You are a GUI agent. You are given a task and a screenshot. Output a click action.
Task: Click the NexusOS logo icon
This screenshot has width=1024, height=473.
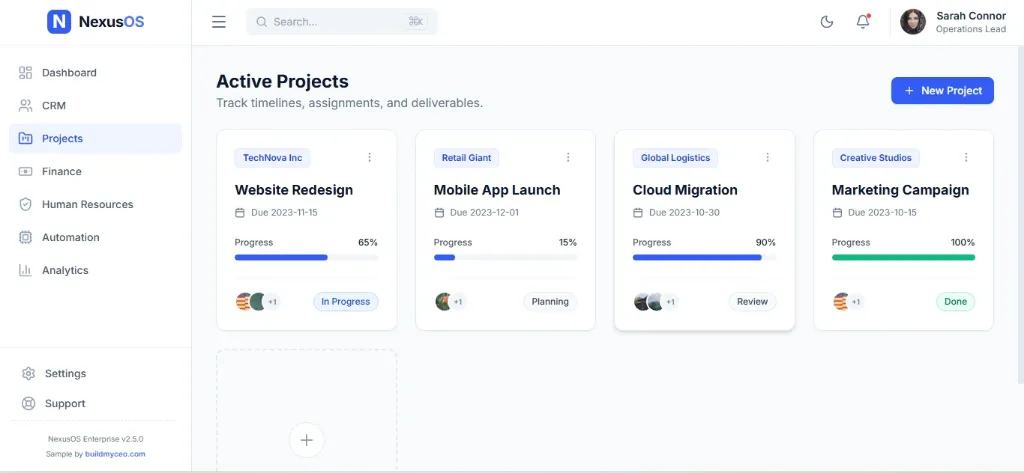pos(59,21)
